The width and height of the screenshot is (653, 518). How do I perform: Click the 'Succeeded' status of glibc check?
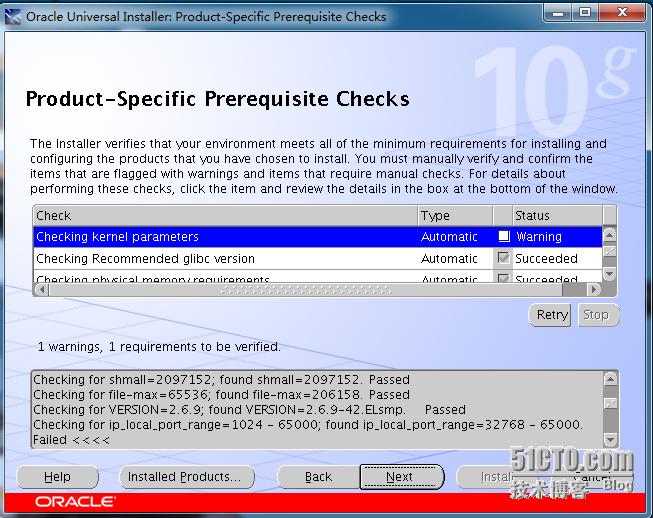tap(546, 259)
